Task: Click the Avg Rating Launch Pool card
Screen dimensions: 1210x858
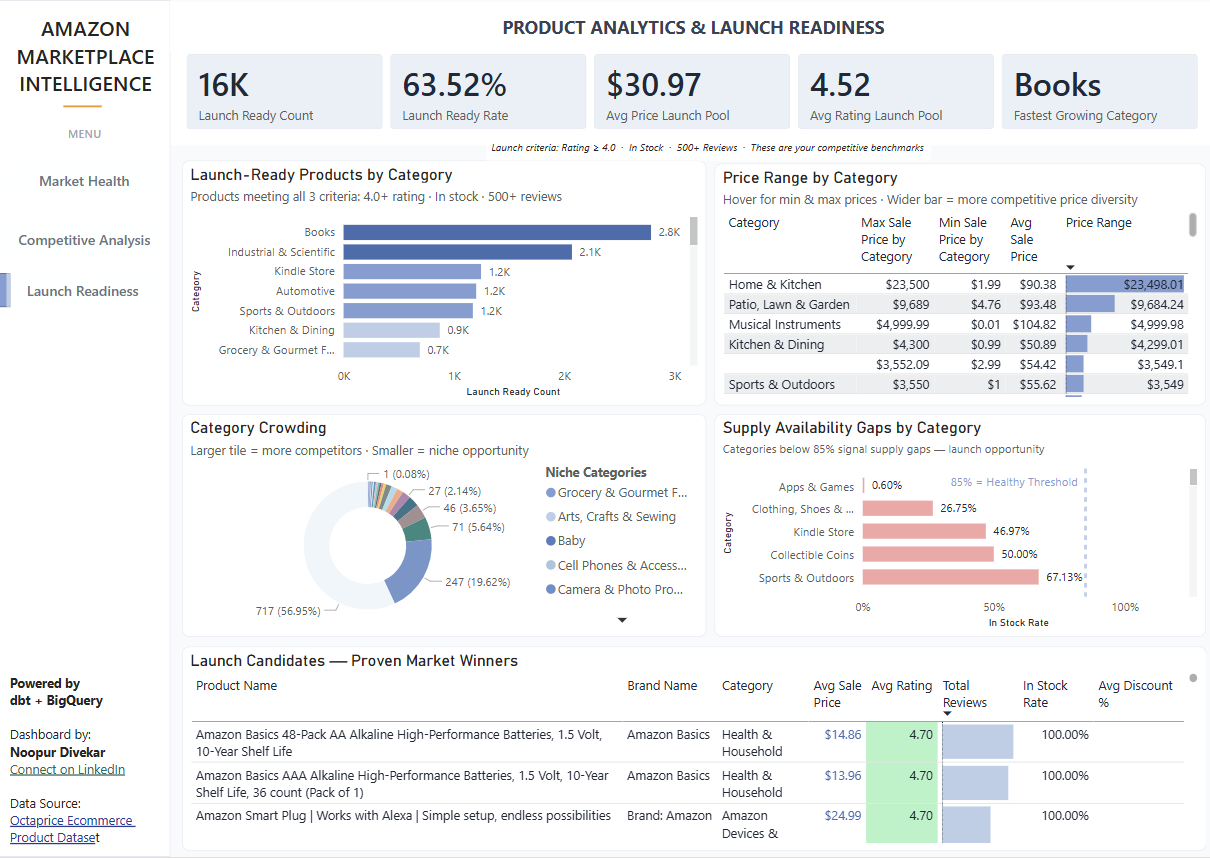Action: point(896,92)
